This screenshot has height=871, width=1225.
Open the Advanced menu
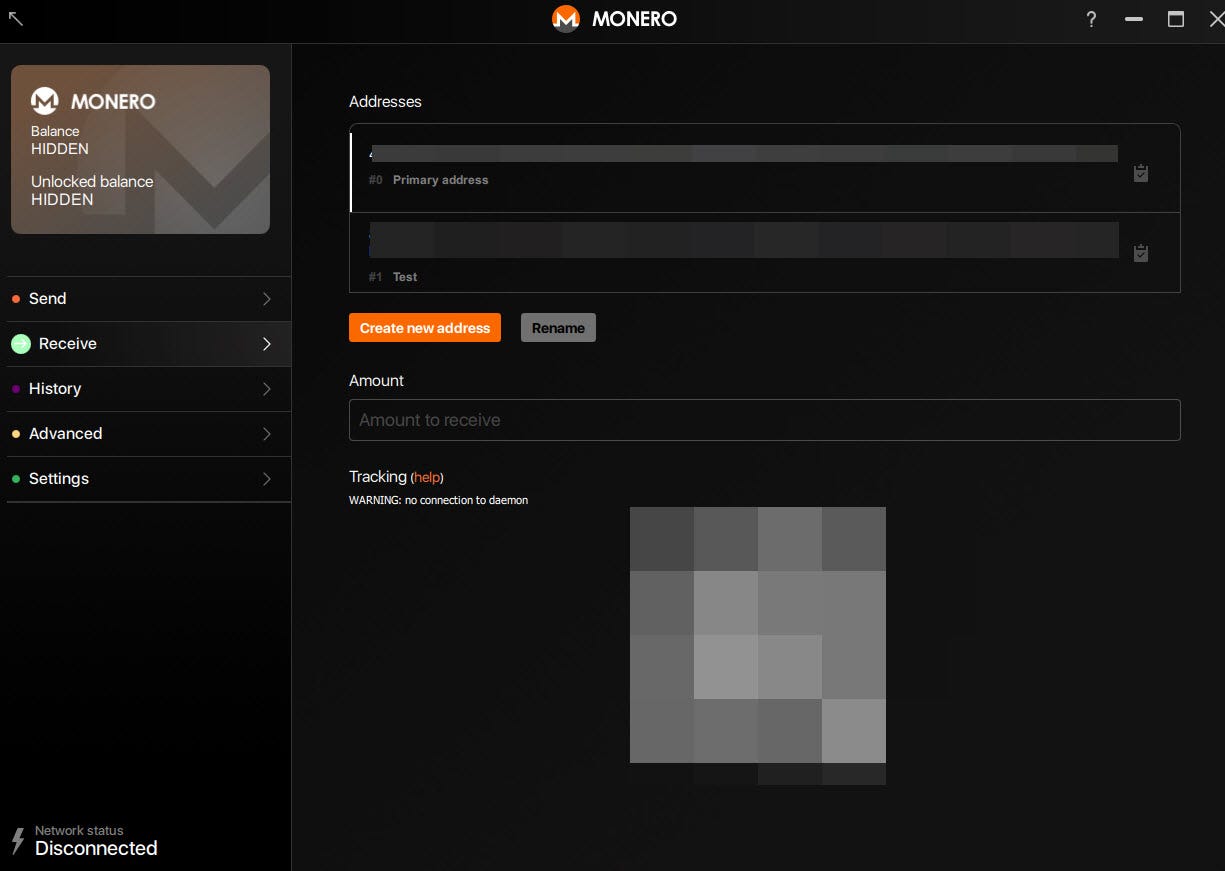tap(149, 434)
